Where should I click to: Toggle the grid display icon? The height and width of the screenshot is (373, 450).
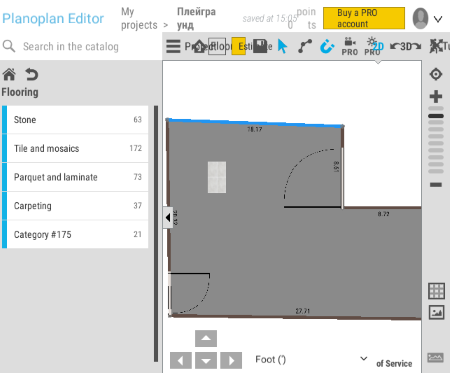tap(436, 291)
